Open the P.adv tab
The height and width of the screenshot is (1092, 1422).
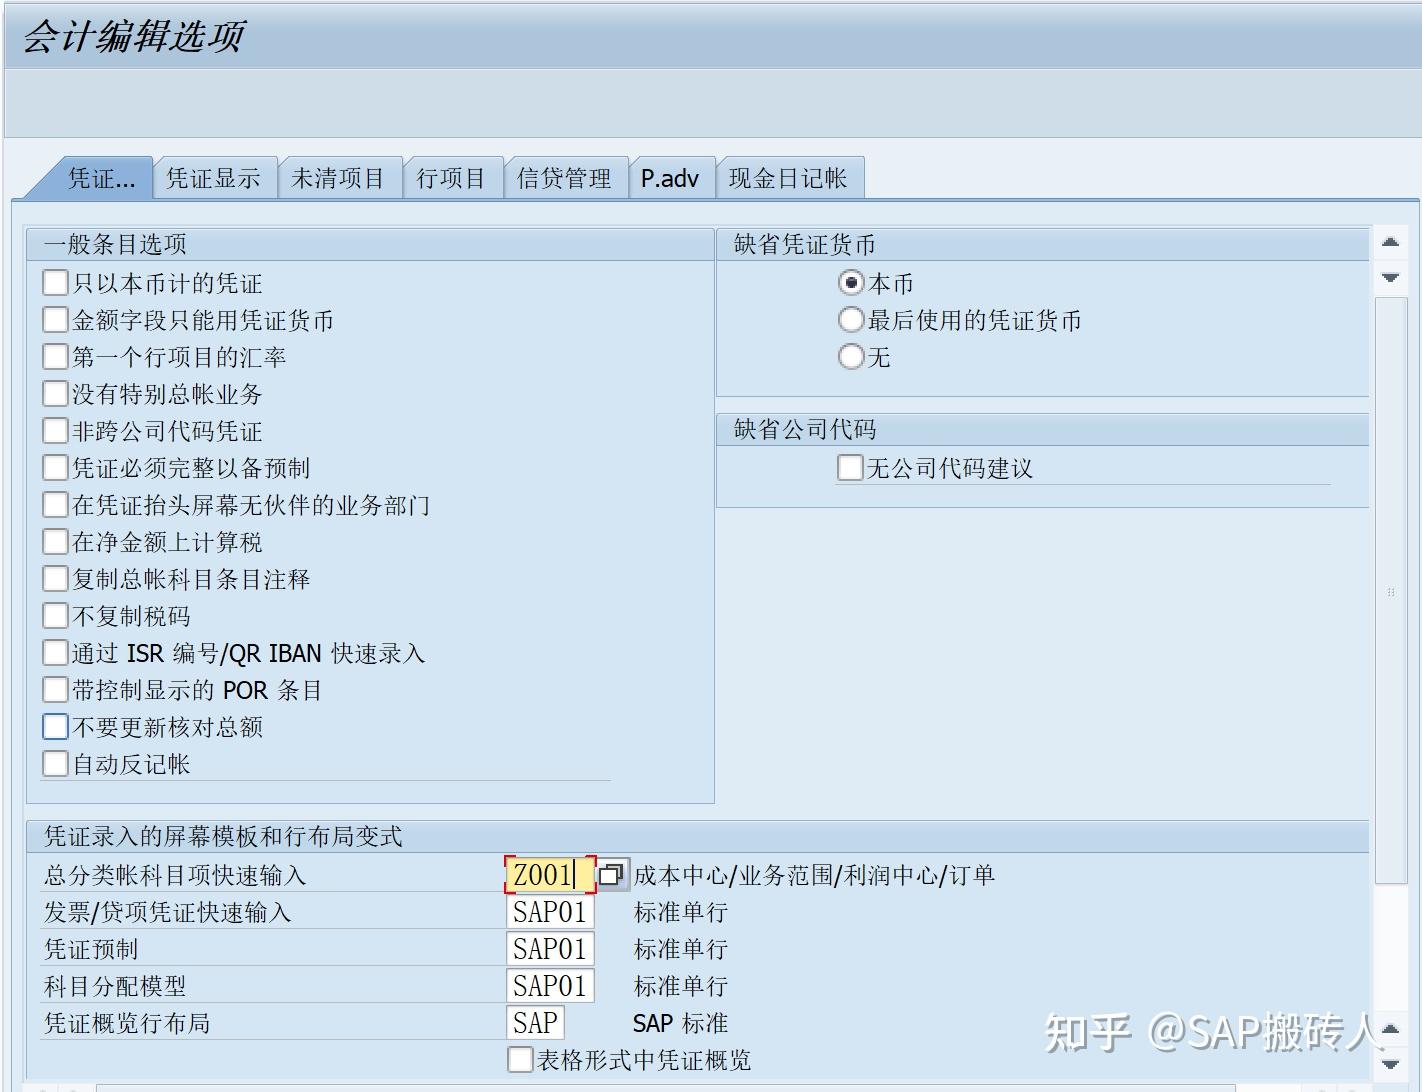coord(670,178)
